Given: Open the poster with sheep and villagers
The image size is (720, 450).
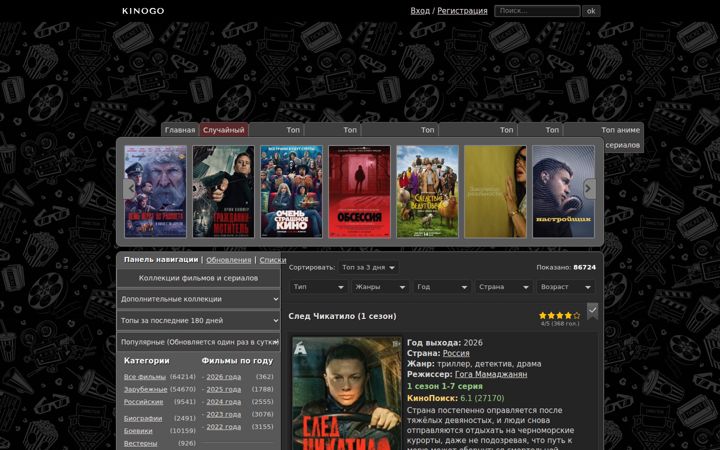Looking at the screenshot, I should 428,191.
